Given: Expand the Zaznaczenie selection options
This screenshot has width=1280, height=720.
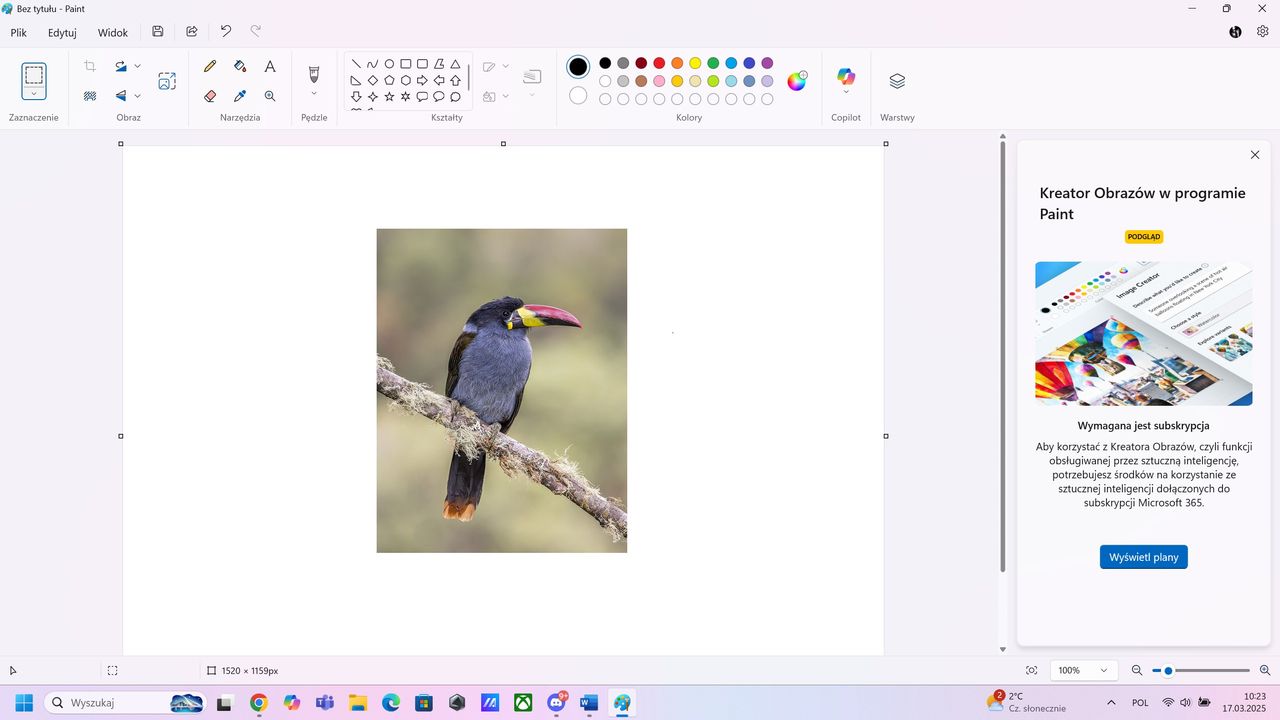Looking at the screenshot, I should [x=33, y=92].
